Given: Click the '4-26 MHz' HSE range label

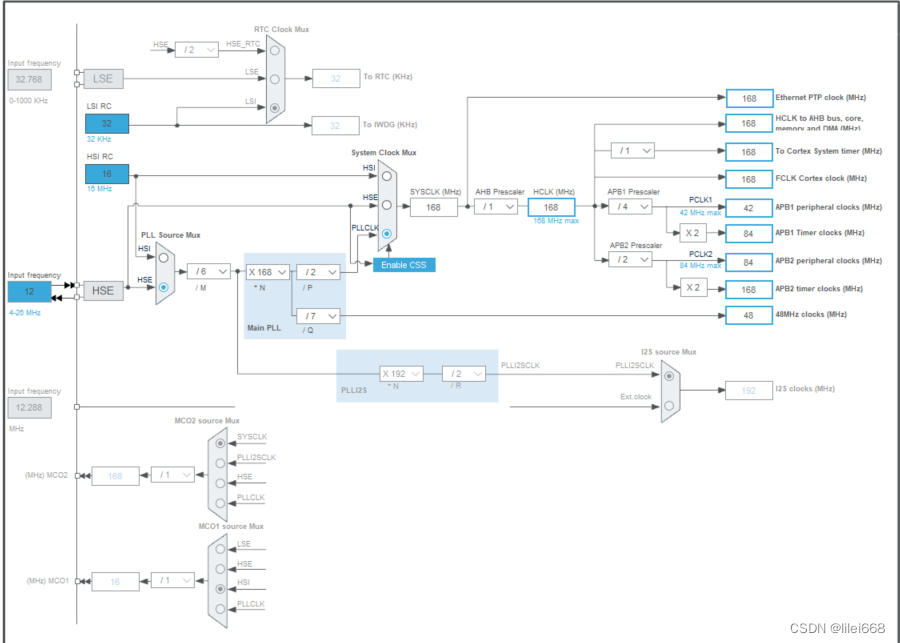Looking at the screenshot, I should click(x=25, y=313).
